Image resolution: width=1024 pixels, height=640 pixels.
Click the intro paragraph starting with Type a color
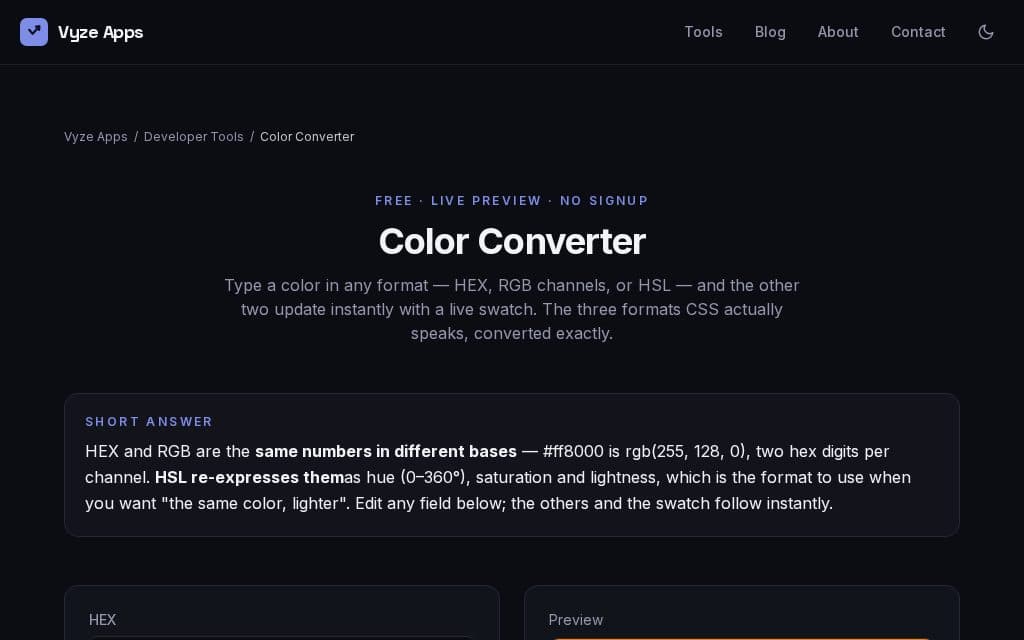[512, 310]
